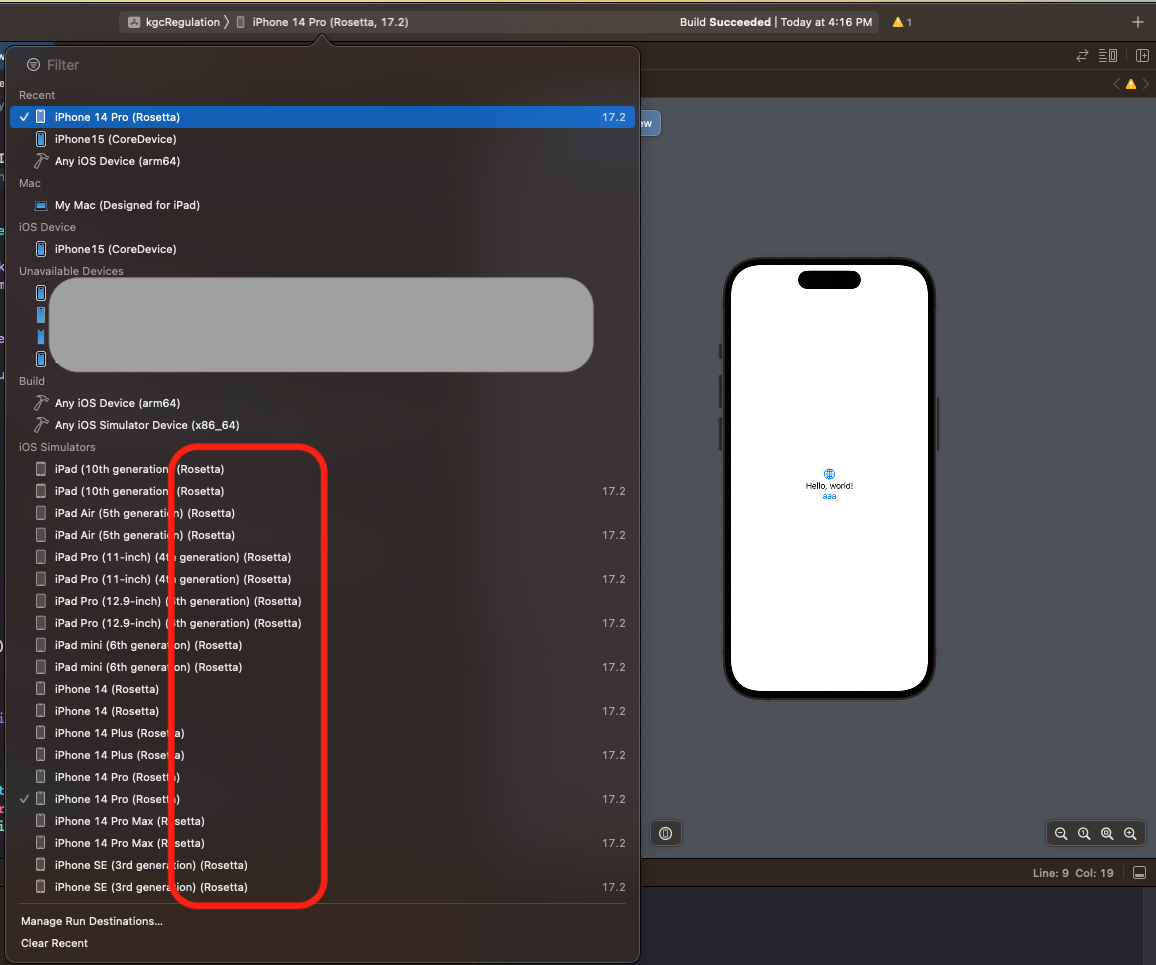Zoom the preview canvas to fit
The height and width of the screenshot is (965, 1156).
[1107, 833]
